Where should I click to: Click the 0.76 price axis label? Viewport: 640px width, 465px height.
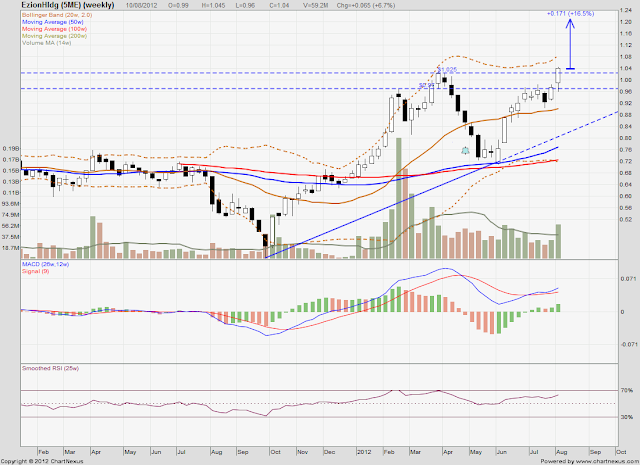tap(626, 150)
